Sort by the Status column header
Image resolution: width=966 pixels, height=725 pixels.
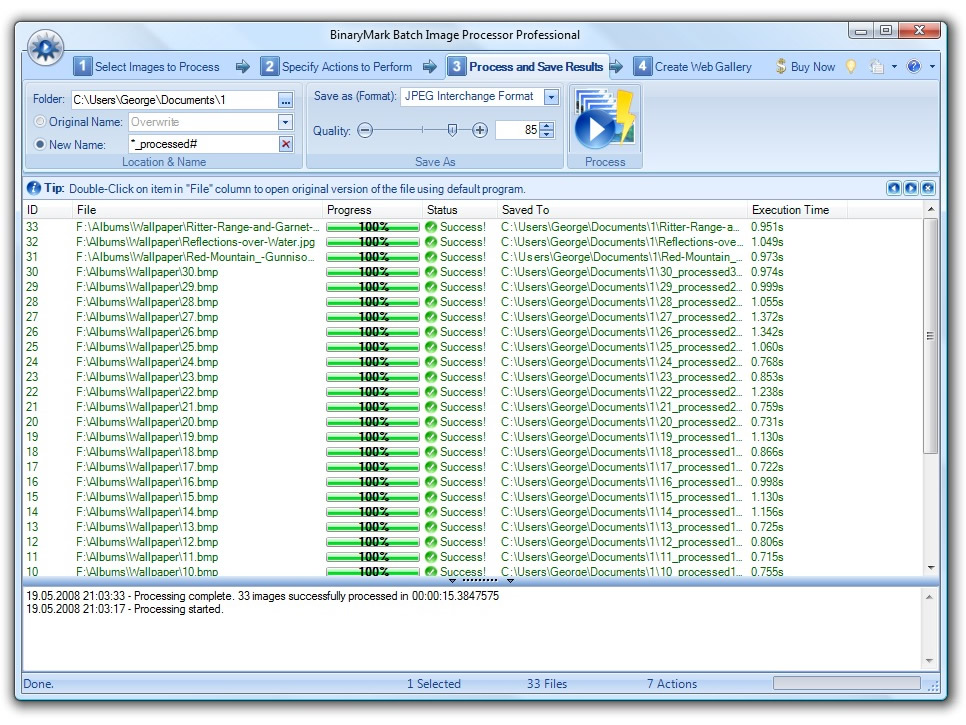460,210
